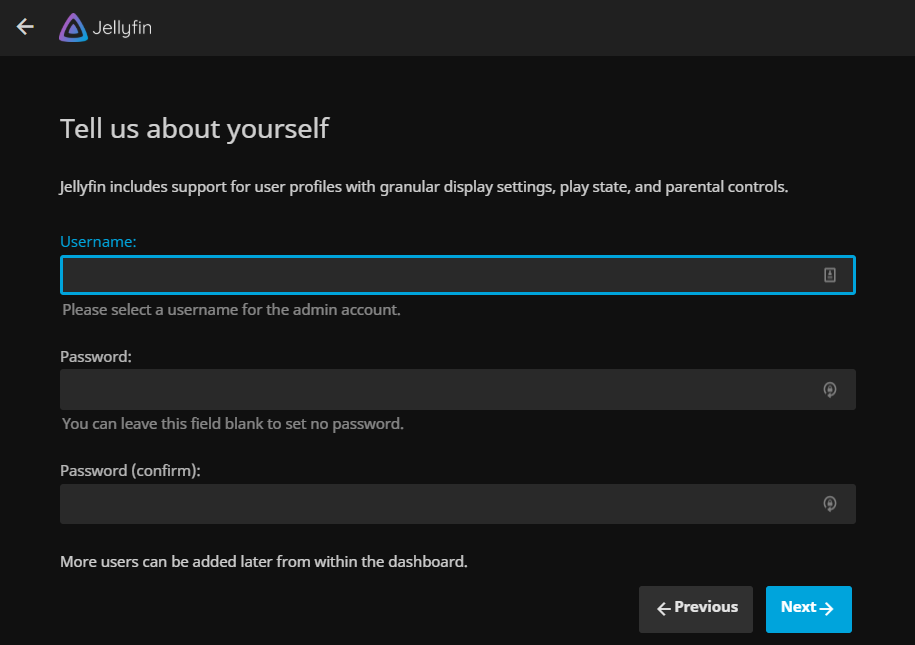The width and height of the screenshot is (915, 645).
Task: Click the autofill icon in Username field
Action: (x=829, y=275)
